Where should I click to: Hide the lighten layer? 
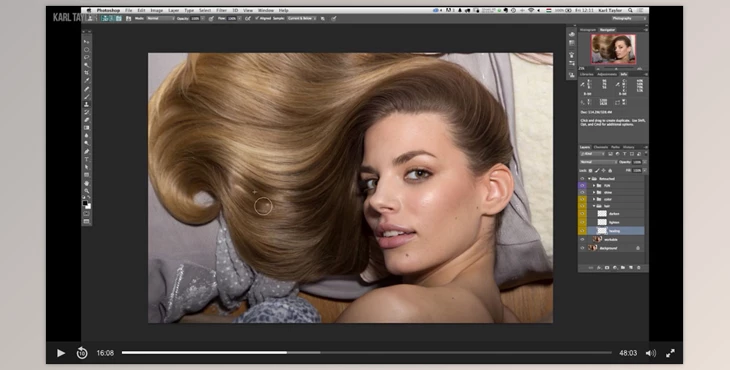[x=582, y=222]
